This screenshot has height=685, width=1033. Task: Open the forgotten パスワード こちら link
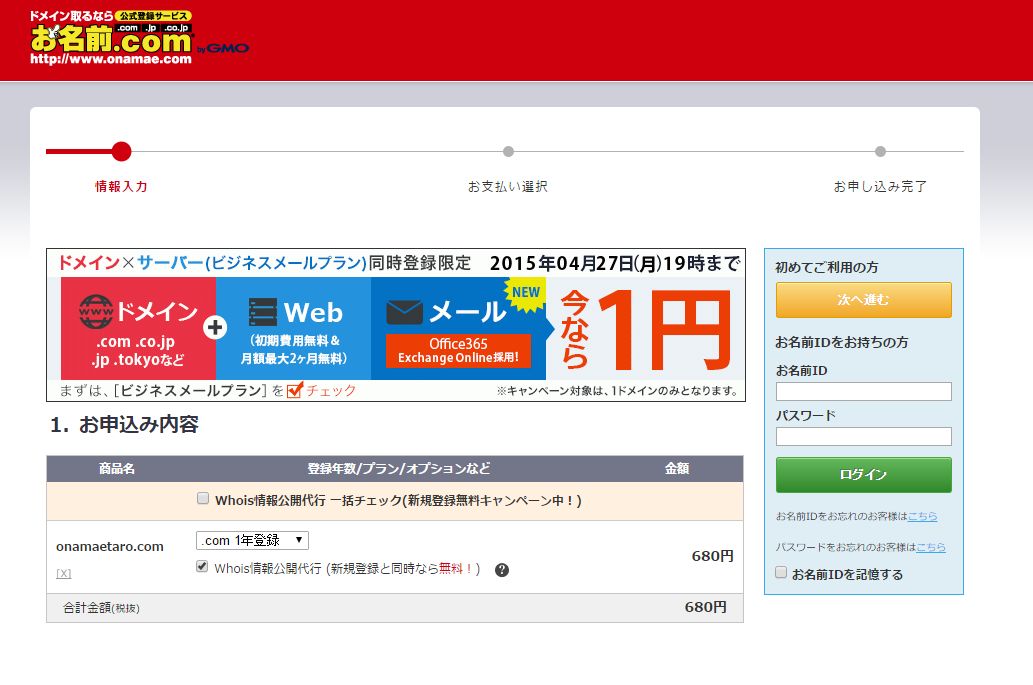coord(931,547)
